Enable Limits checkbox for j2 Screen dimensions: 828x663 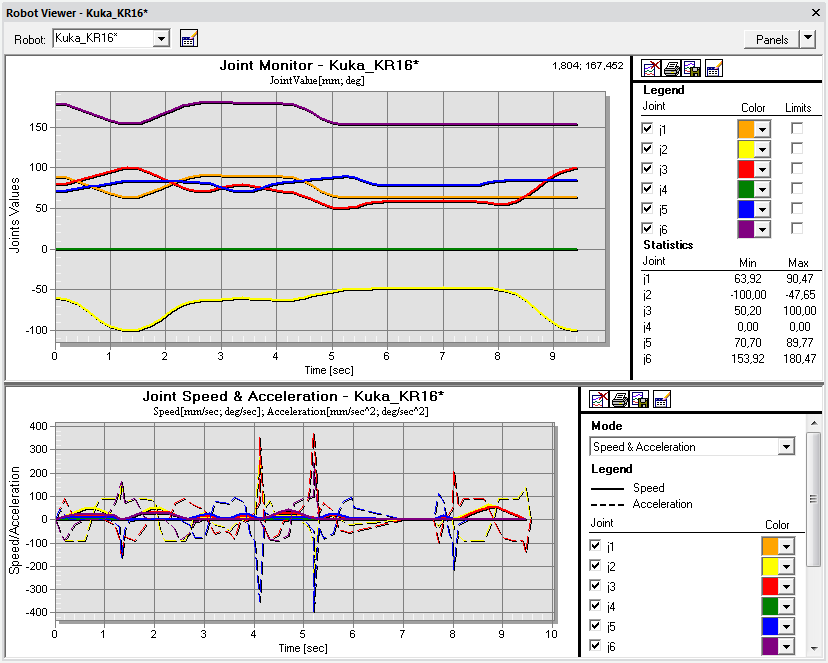pyautogui.click(x=797, y=148)
